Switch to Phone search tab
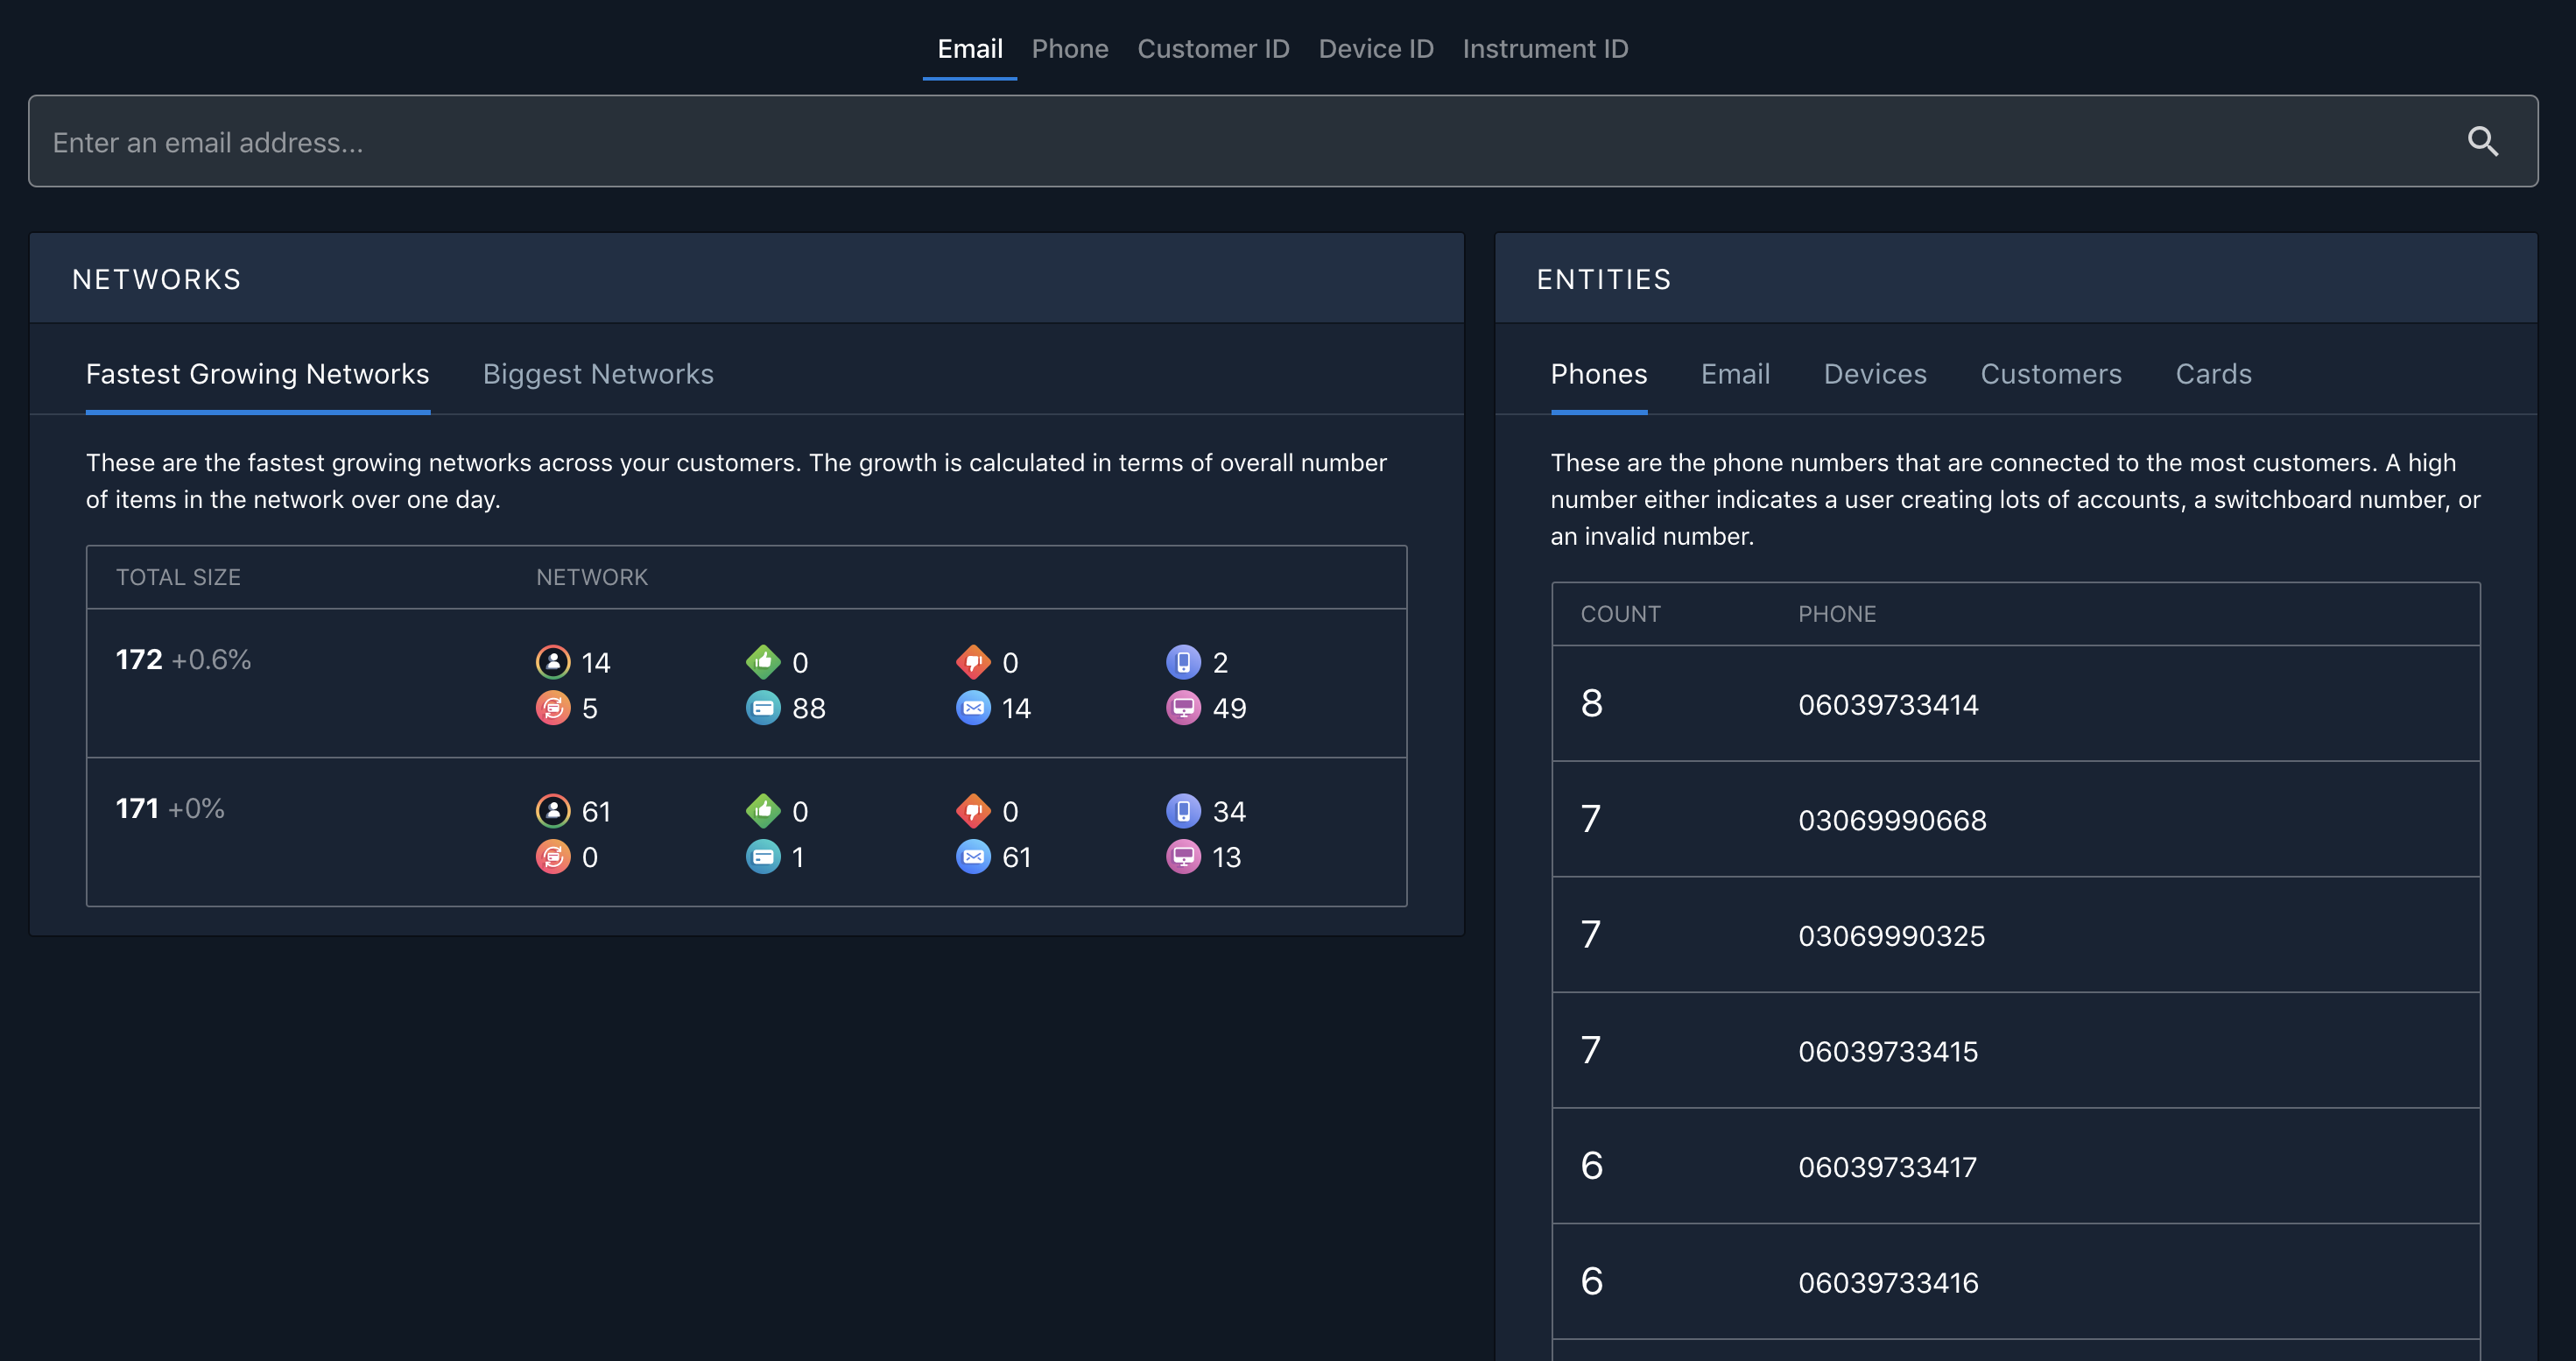This screenshot has width=2576, height=1361. [x=1069, y=49]
